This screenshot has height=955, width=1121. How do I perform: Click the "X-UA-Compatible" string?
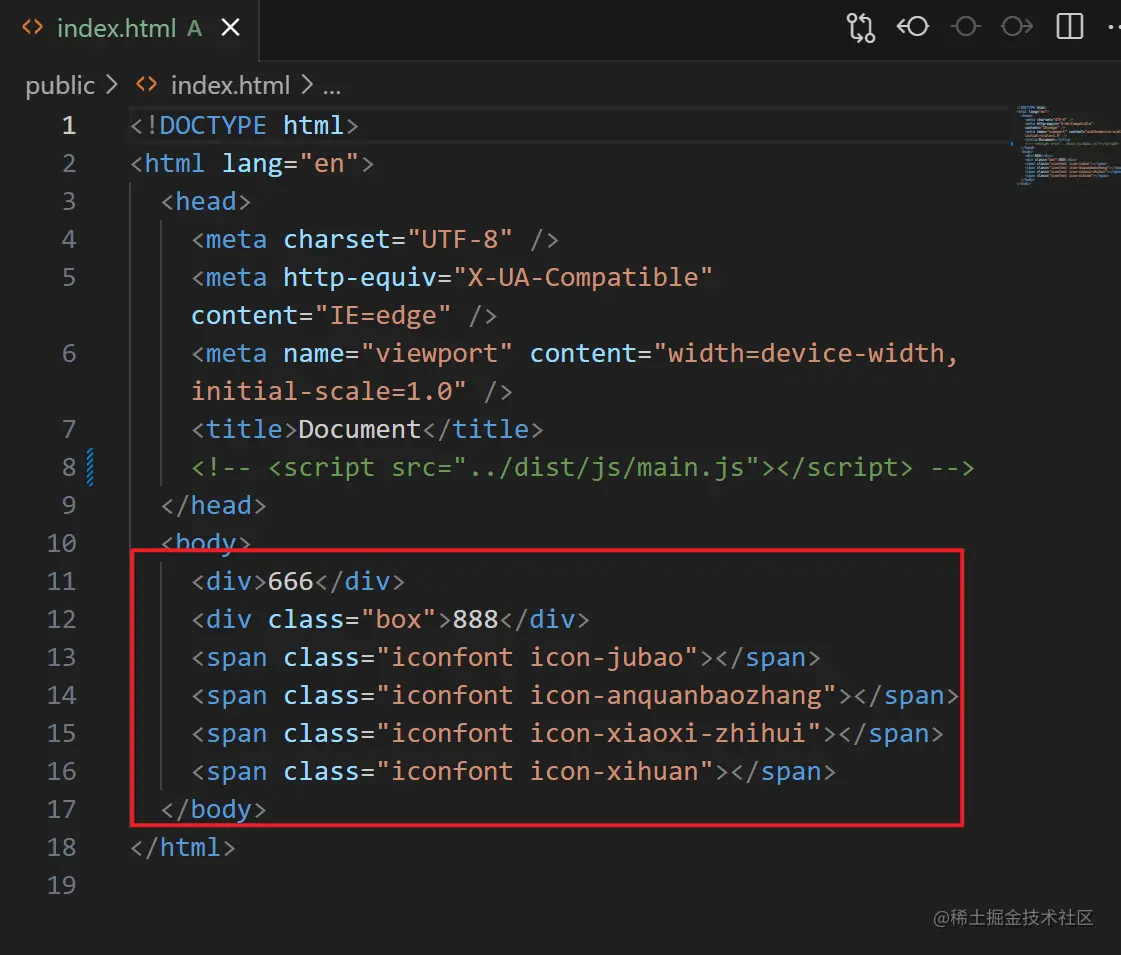click(x=583, y=277)
